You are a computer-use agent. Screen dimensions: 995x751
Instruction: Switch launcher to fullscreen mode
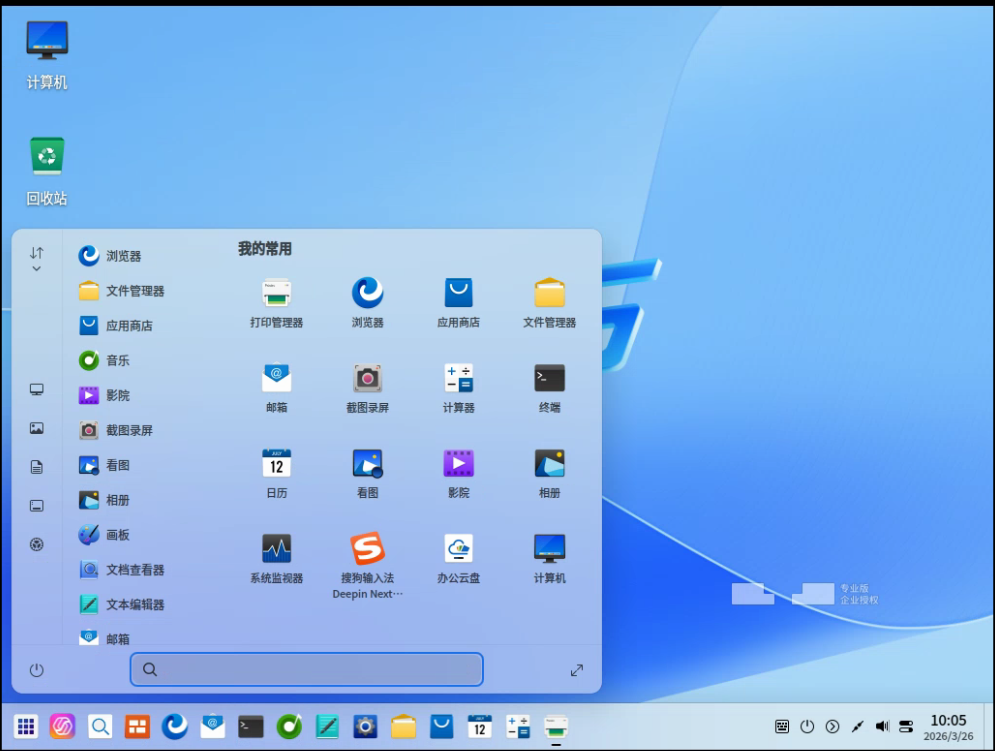(577, 670)
